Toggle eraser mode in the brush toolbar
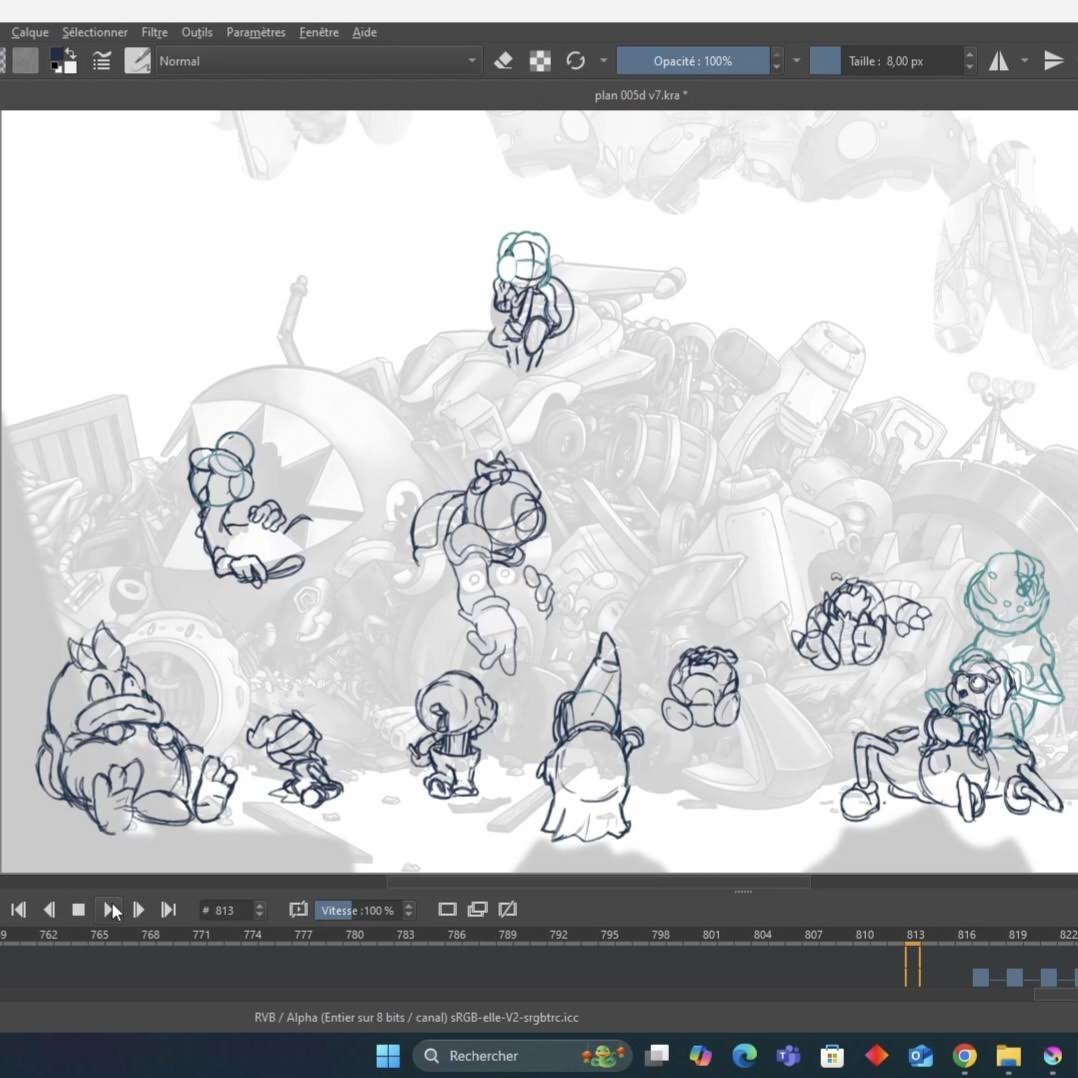The image size is (1078, 1078). point(503,61)
